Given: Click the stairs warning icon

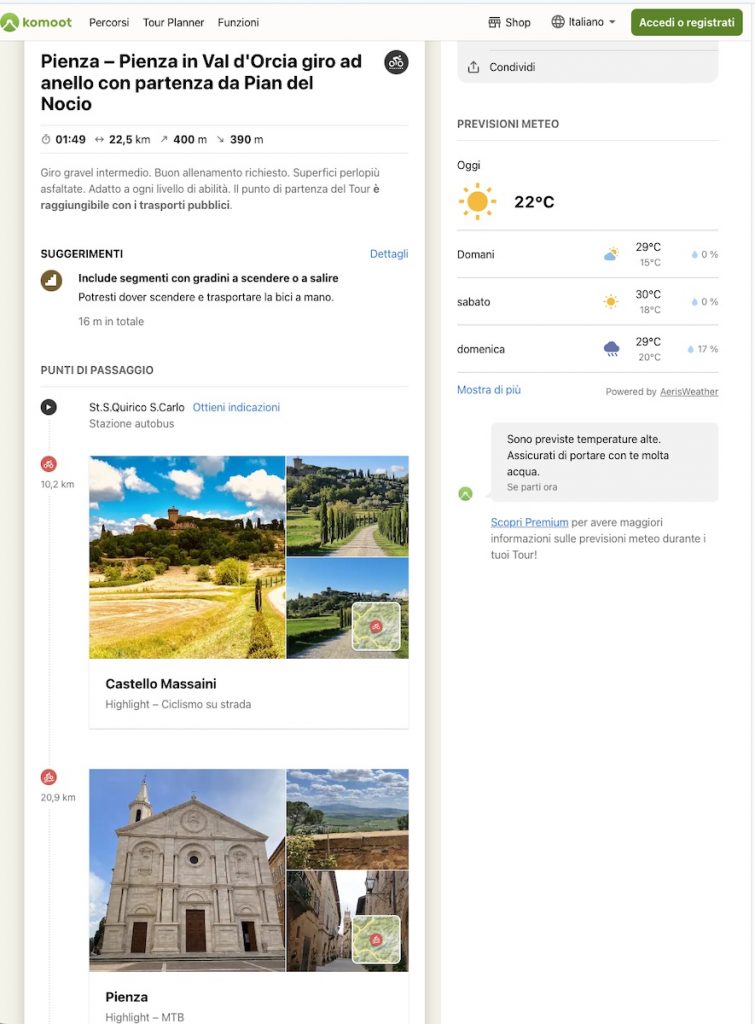Looking at the screenshot, I should click(52, 281).
